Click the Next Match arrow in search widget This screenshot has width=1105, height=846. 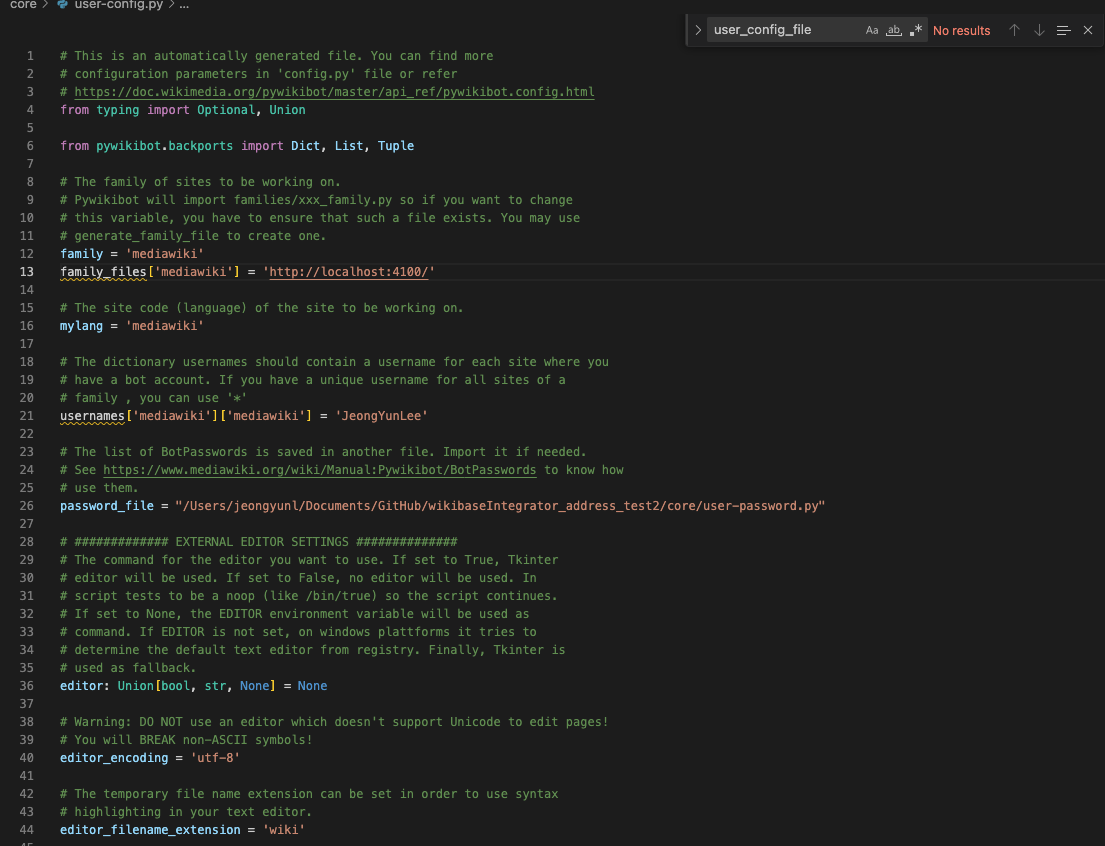click(1038, 30)
